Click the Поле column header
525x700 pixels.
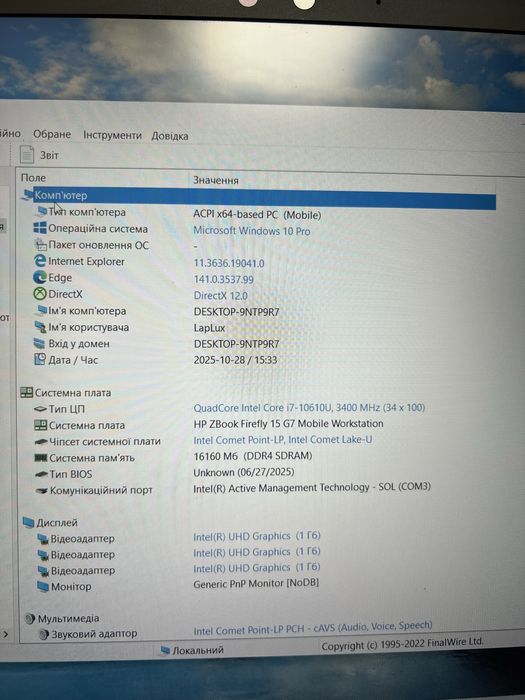pyautogui.click(x=33, y=178)
